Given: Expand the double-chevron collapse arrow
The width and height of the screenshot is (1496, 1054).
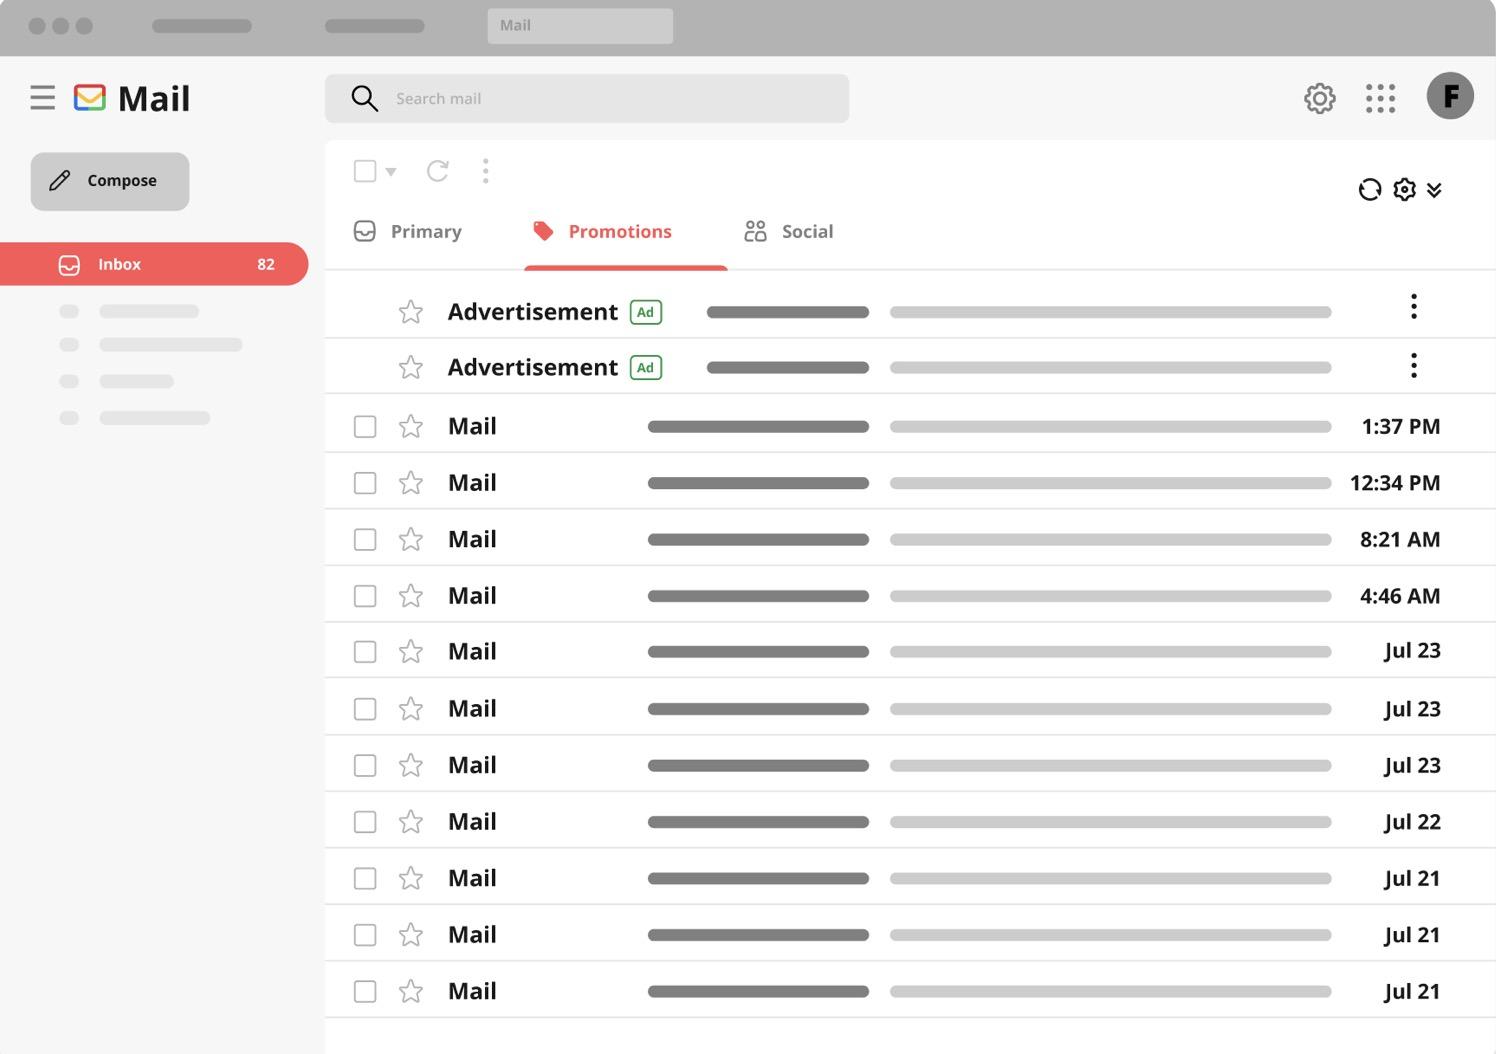Looking at the screenshot, I should pyautogui.click(x=1434, y=190).
